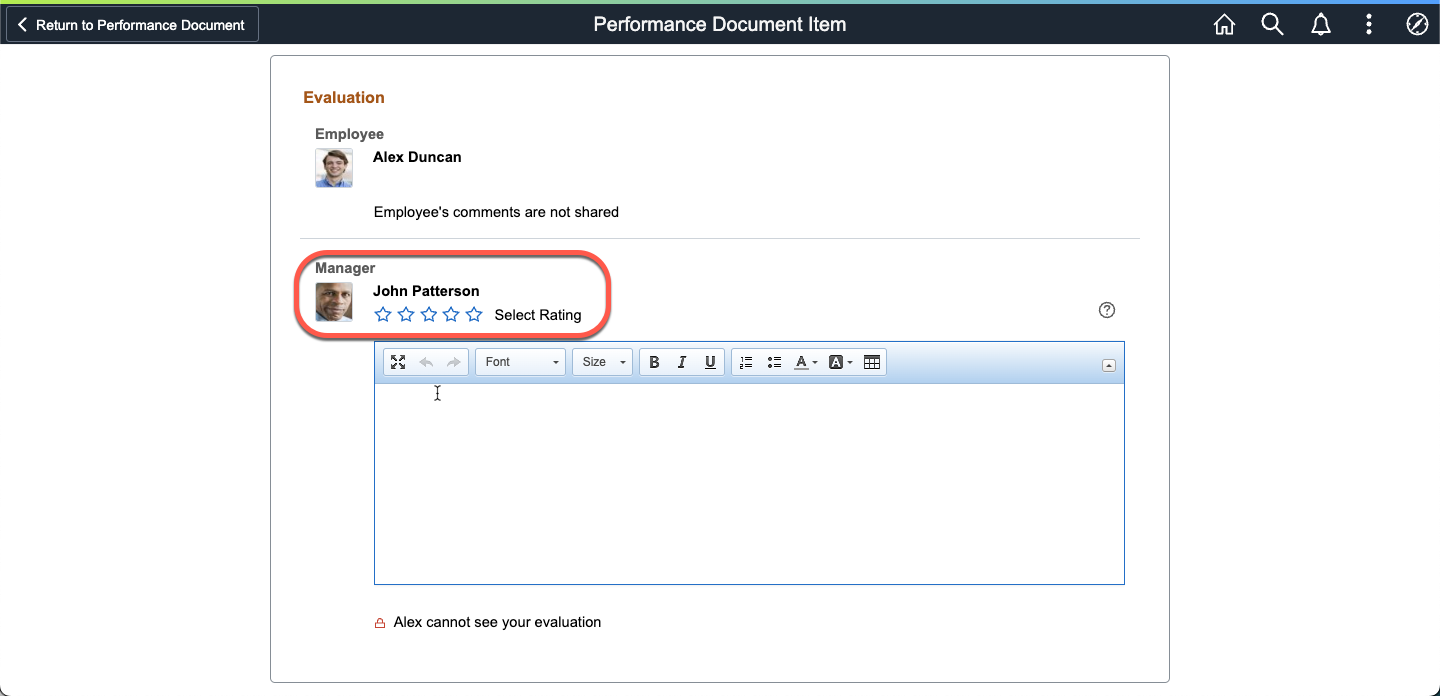The width and height of the screenshot is (1440, 696).
Task: Toggle underline formatting
Action: pyautogui.click(x=710, y=362)
